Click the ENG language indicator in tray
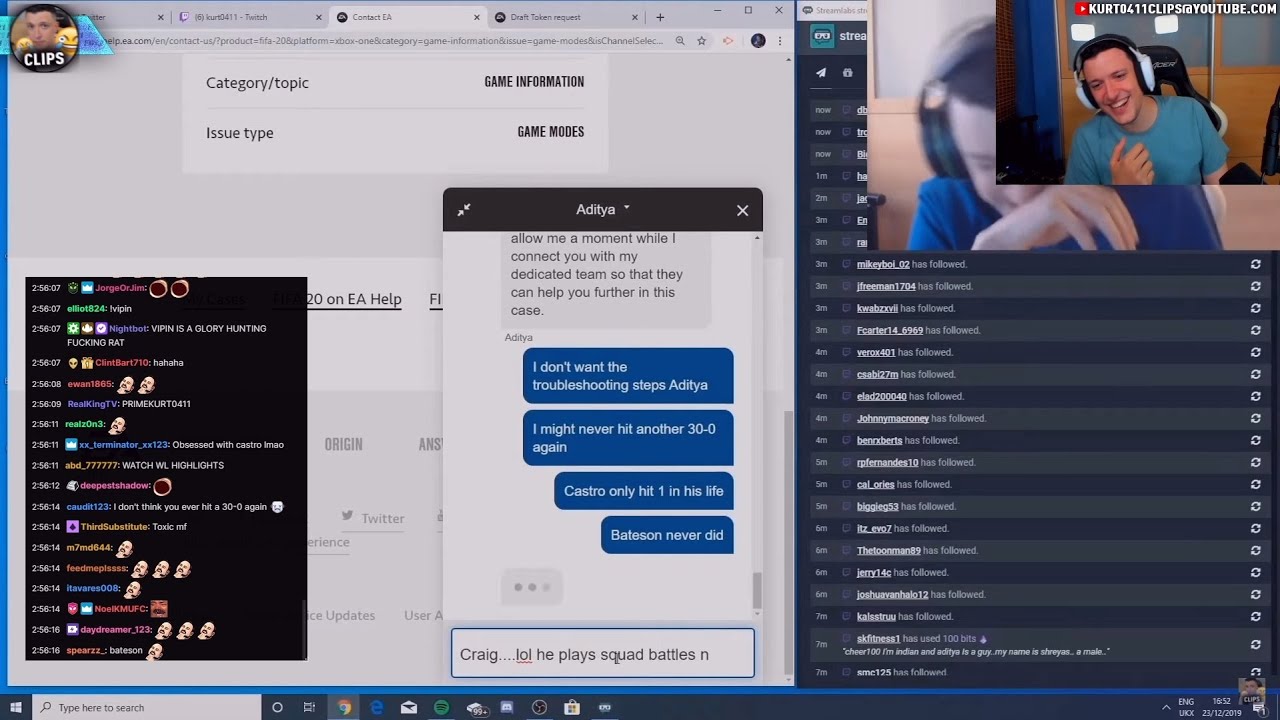The height and width of the screenshot is (720, 1280). [x=1187, y=707]
